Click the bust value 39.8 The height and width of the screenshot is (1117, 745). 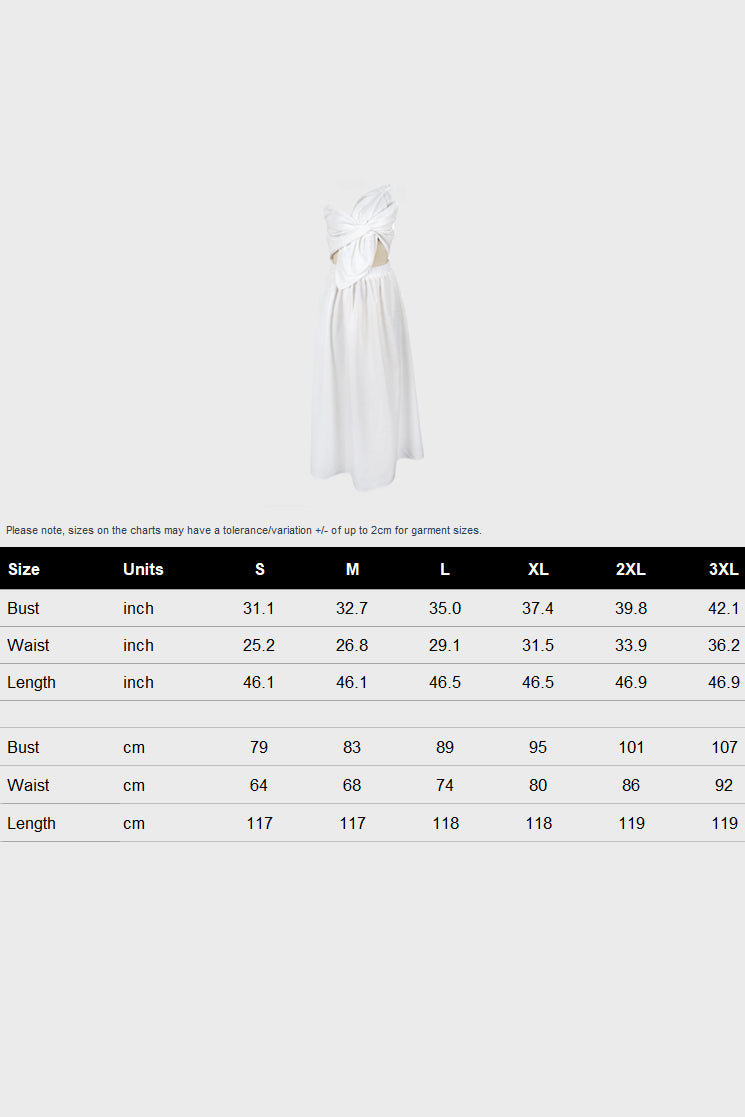tap(630, 608)
